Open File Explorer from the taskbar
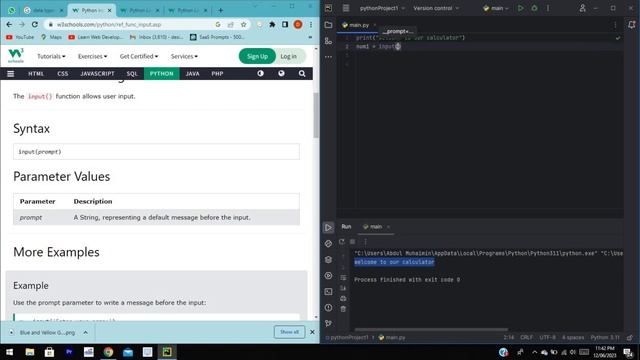The image size is (640, 360). tap(30, 352)
